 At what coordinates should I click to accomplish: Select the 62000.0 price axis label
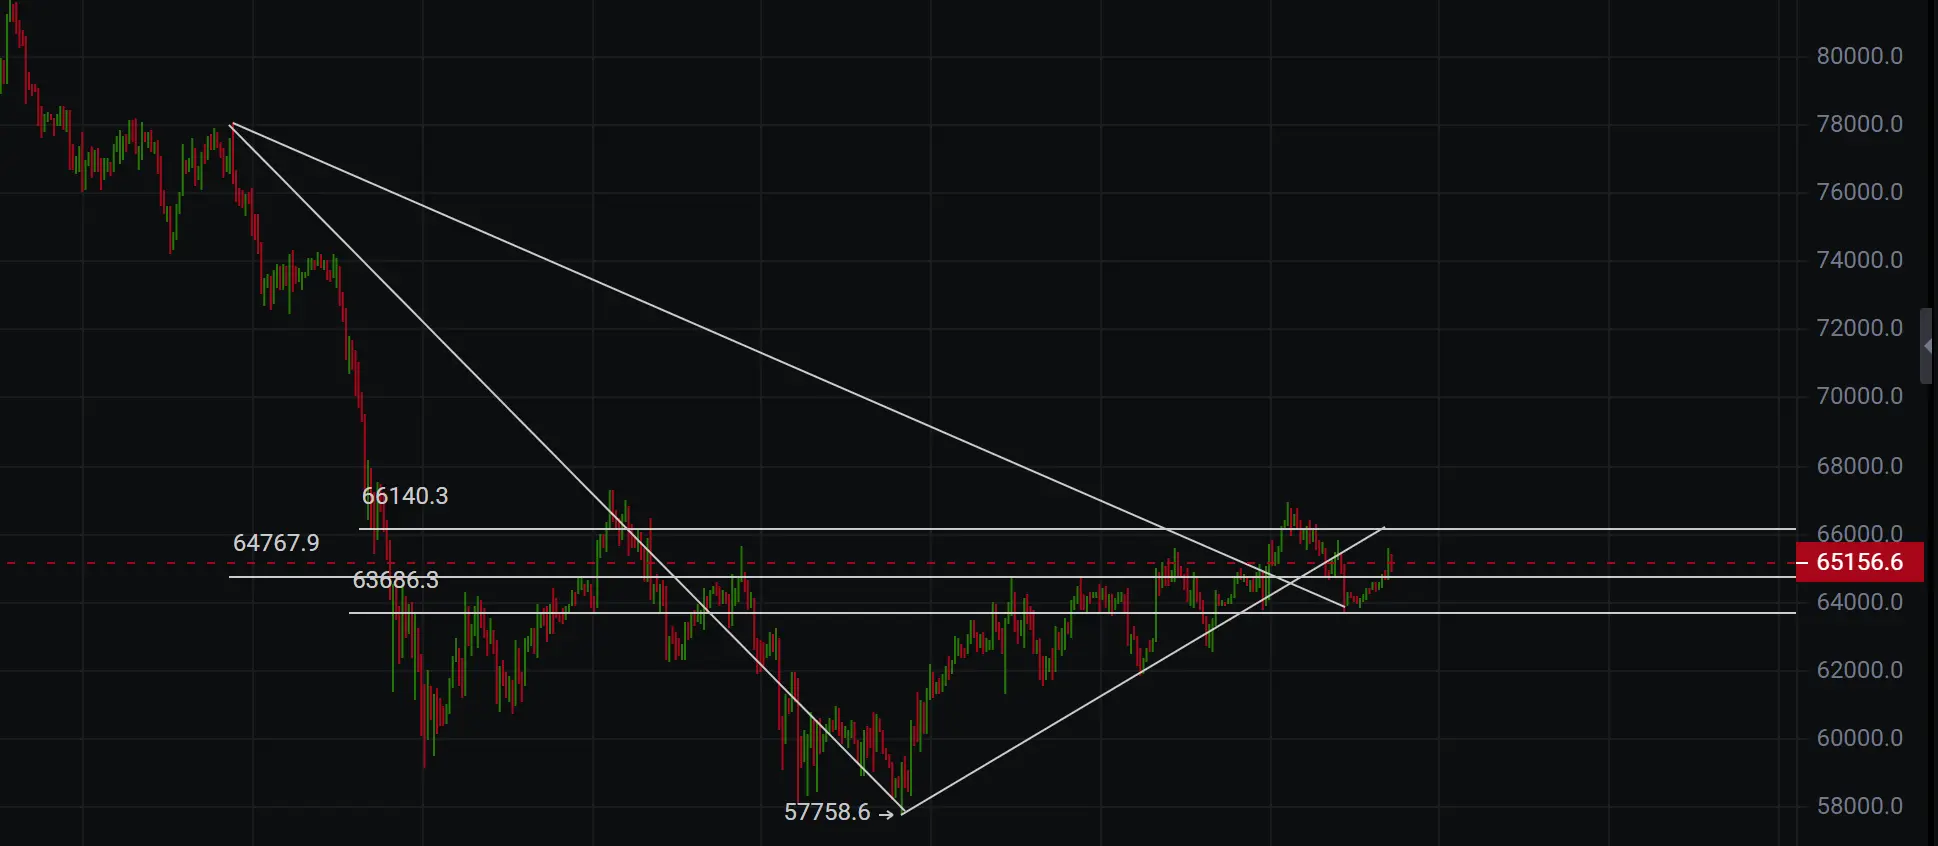[x=1859, y=670]
